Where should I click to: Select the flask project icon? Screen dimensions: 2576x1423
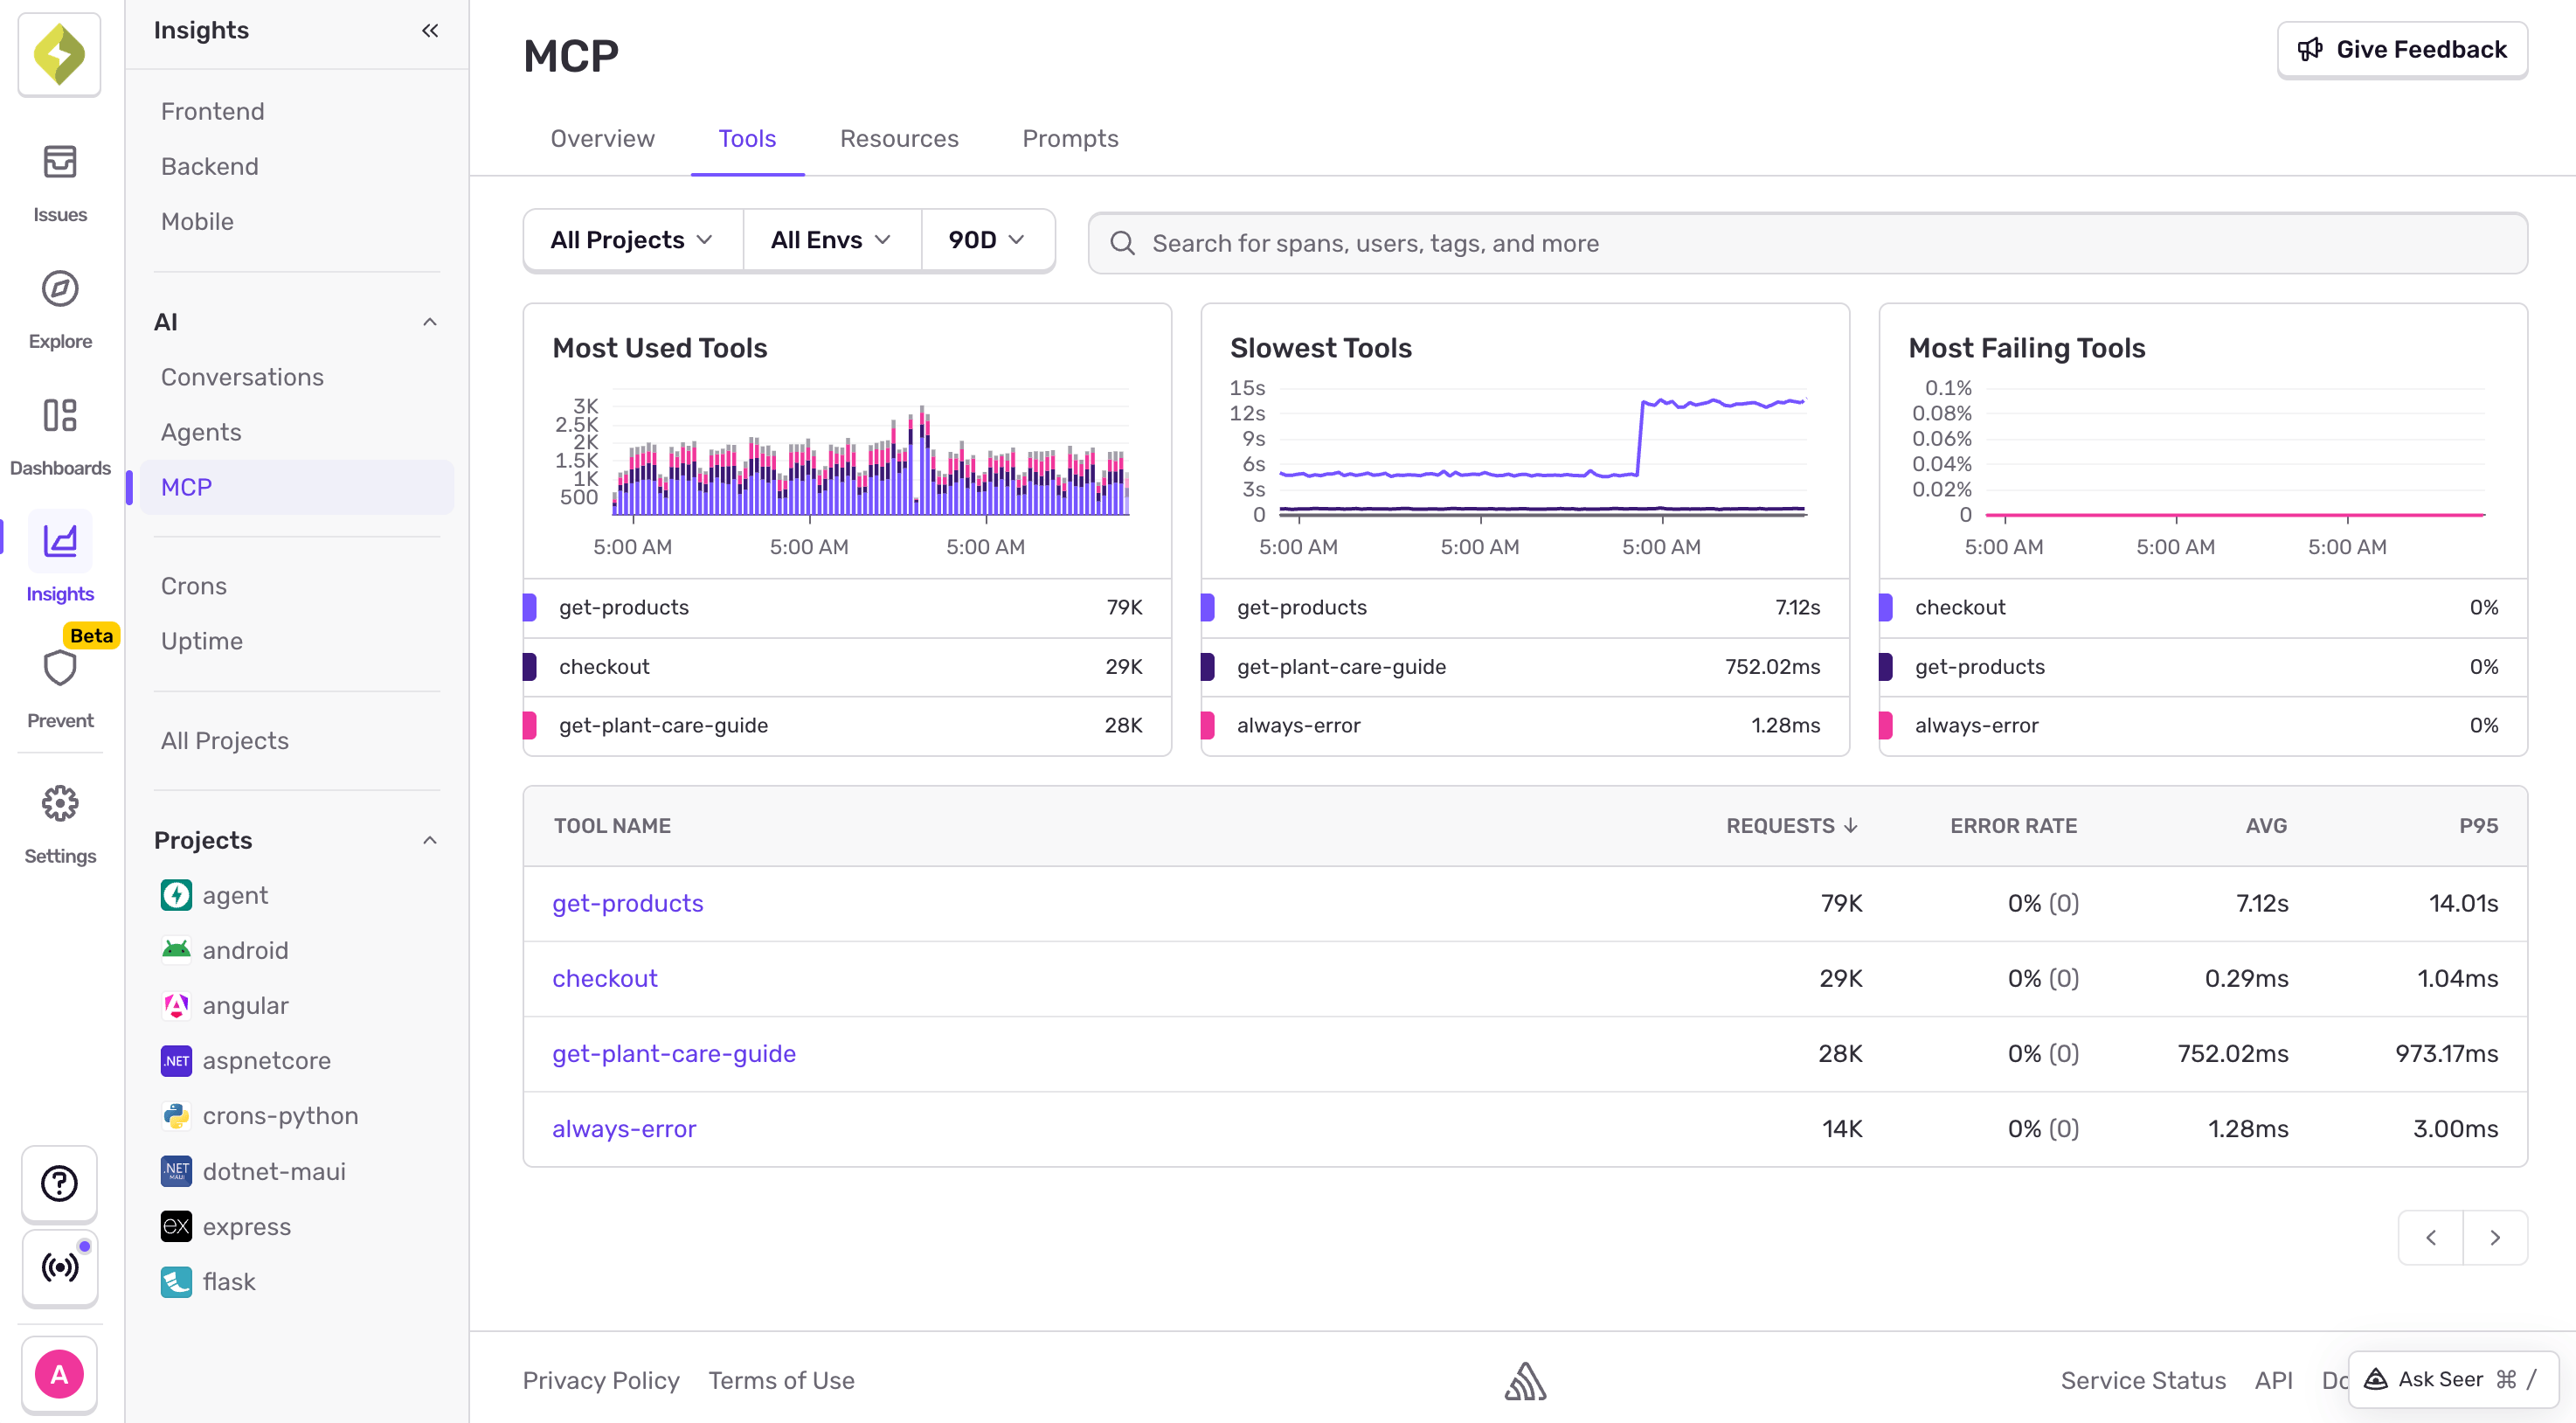click(176, 1281)
